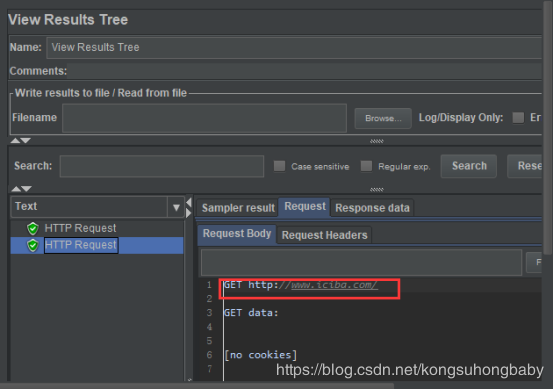Click the Reset button
This screenshot has width=554, height=389.
coord(525,166)
